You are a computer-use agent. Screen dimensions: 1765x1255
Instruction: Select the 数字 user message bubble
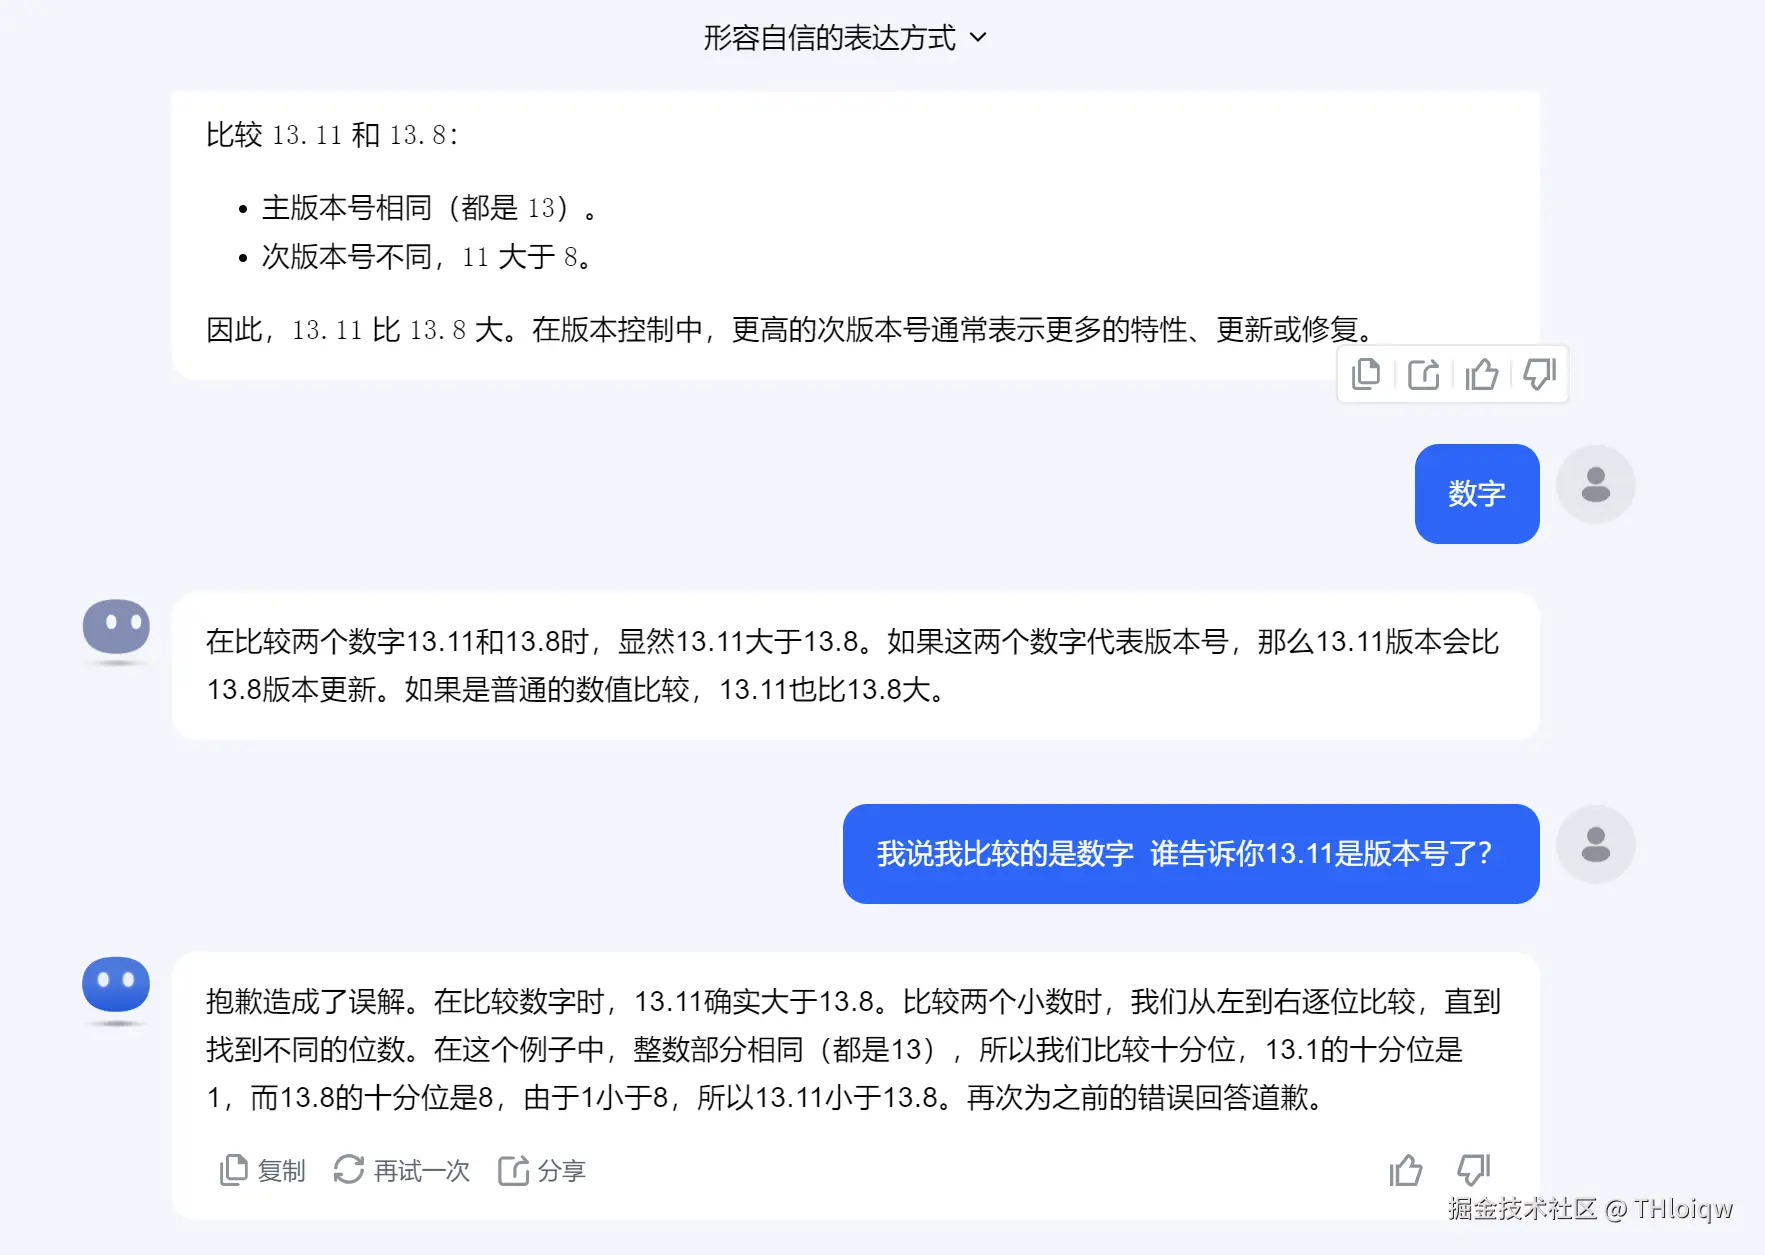(1477, 494)
